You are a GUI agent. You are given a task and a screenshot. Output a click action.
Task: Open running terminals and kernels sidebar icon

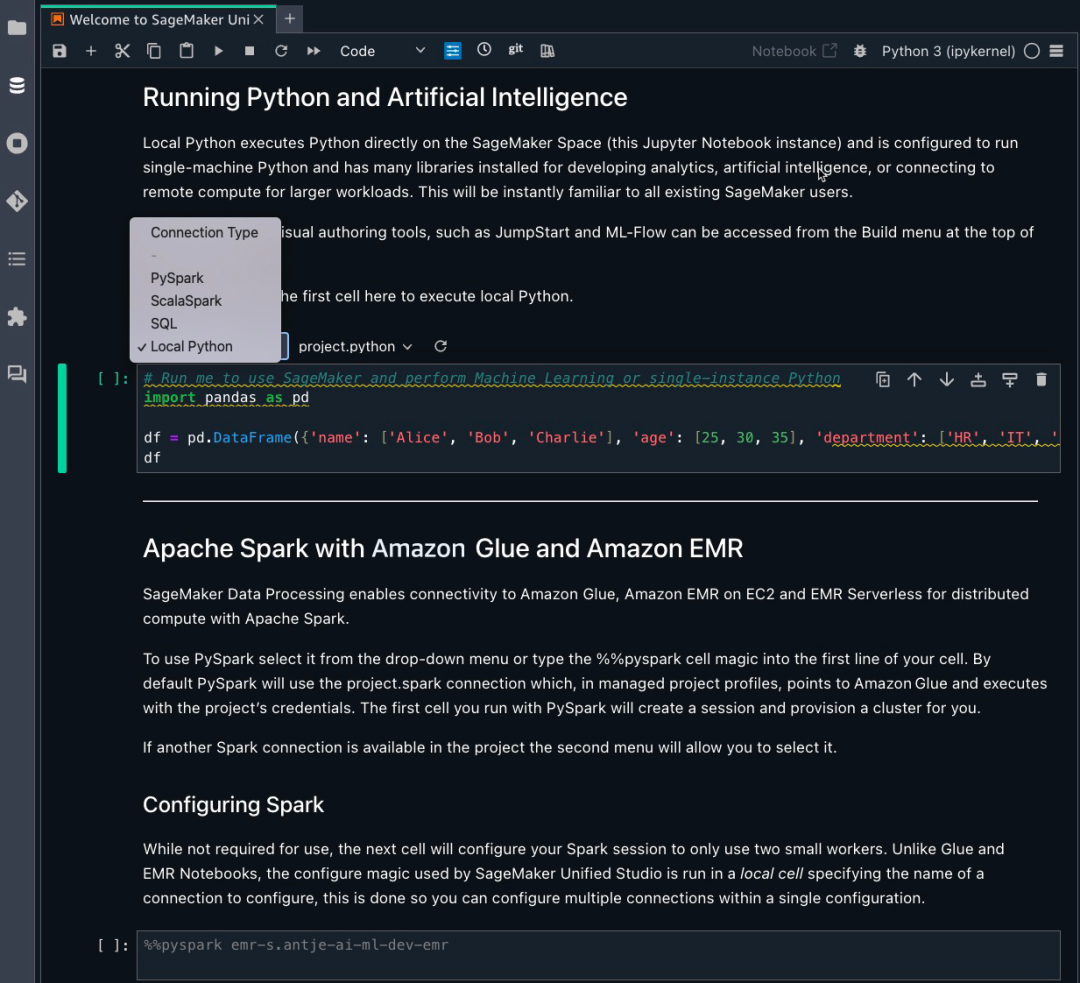coord(17,143)
